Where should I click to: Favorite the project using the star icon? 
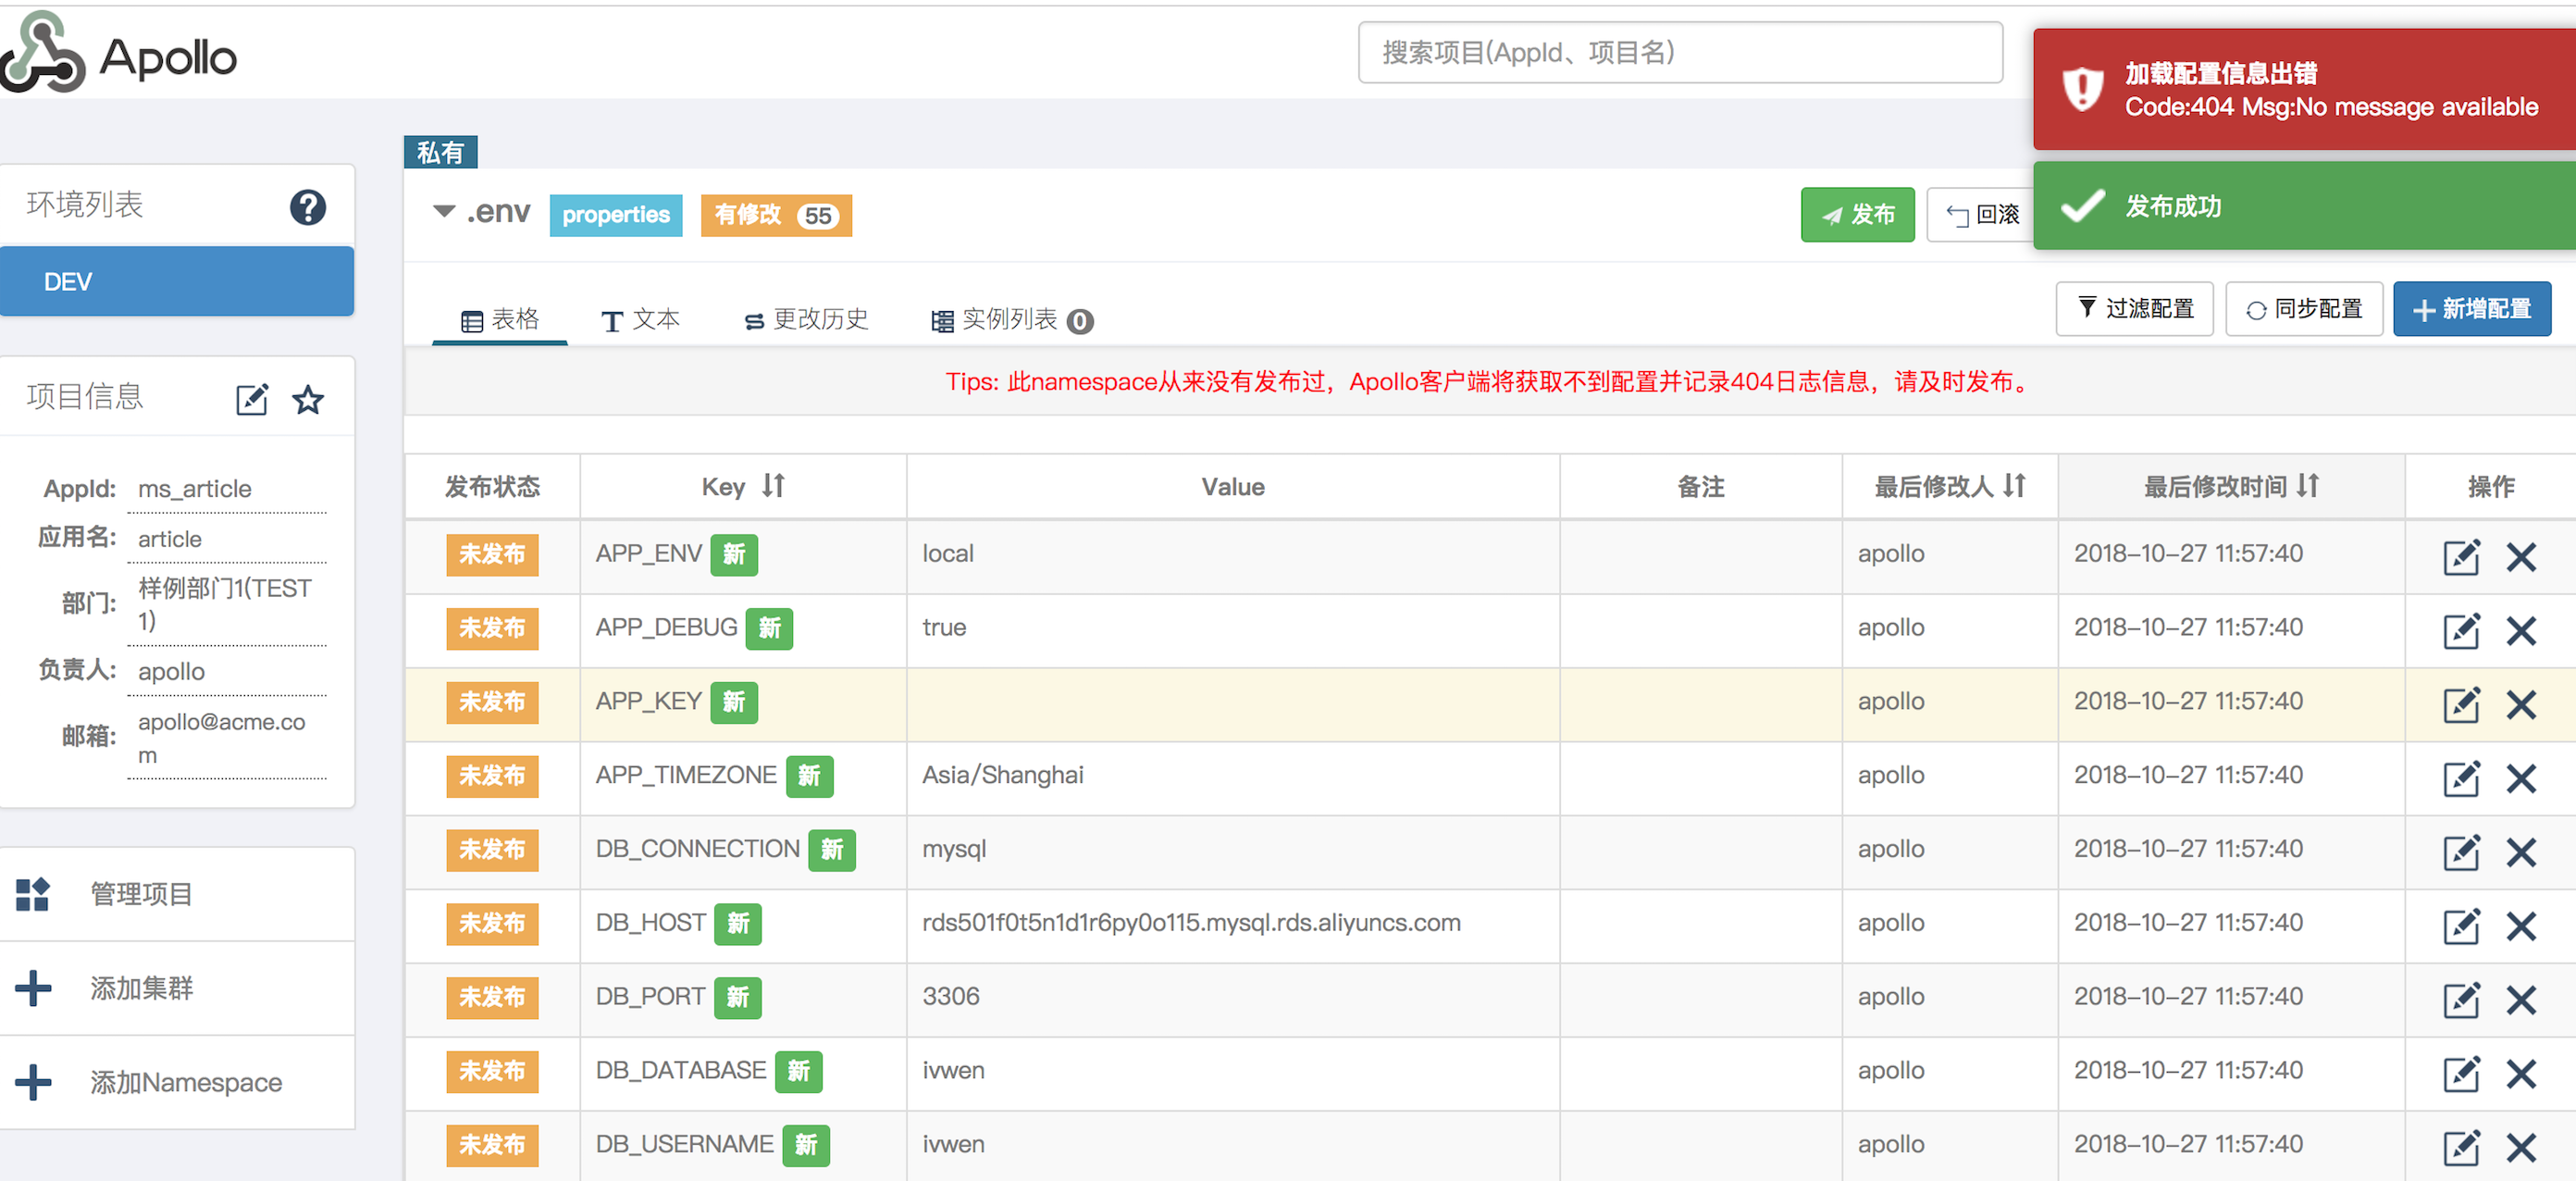coord(308,400)
